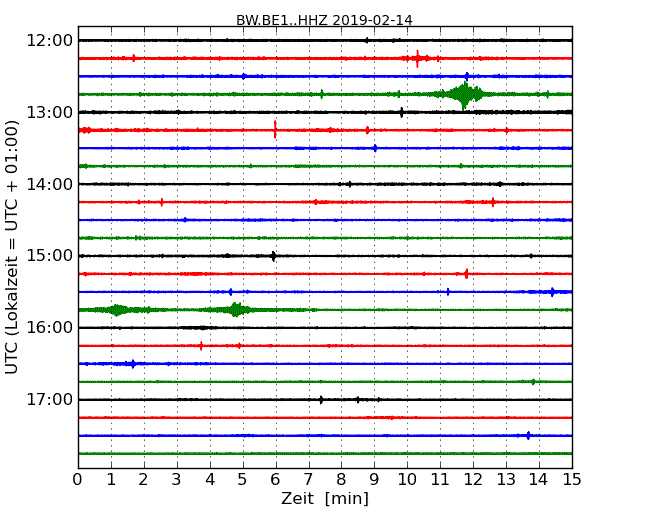Click the red seismic burst in the 12:15 trace

[x=418, y=58]
